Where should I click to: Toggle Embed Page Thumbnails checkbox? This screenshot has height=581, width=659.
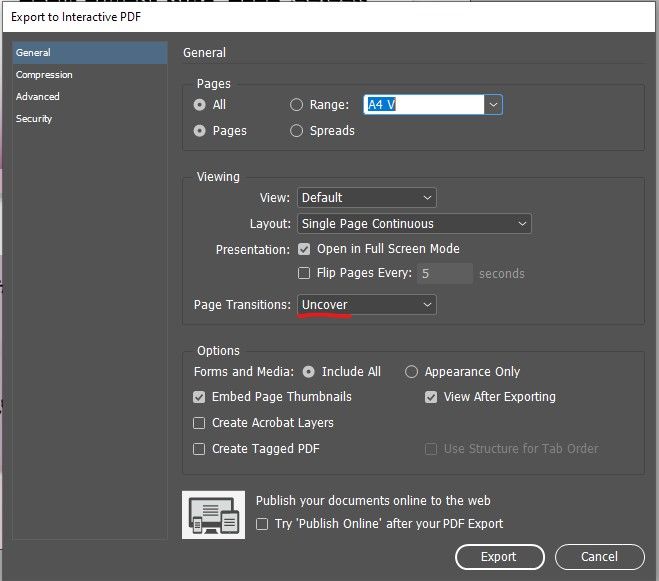(x=199, y=397)
